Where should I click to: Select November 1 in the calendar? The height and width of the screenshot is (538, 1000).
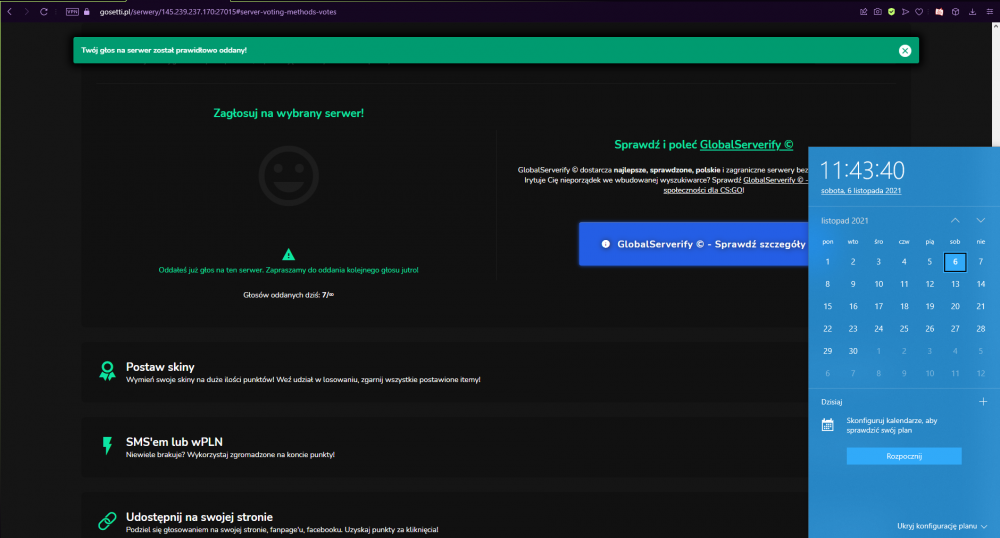click(x=827, y=262)
